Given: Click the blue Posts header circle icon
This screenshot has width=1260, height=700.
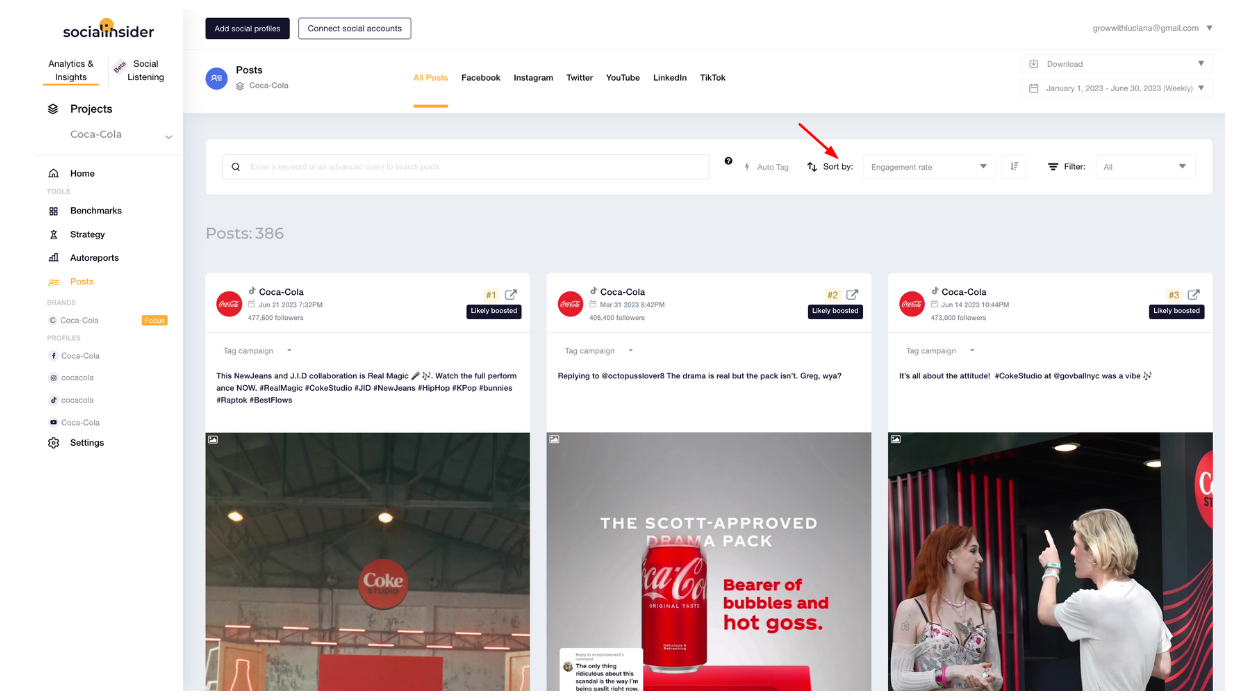Looking at the screenshot, I should pyautogui.click(x=217, y=78).
